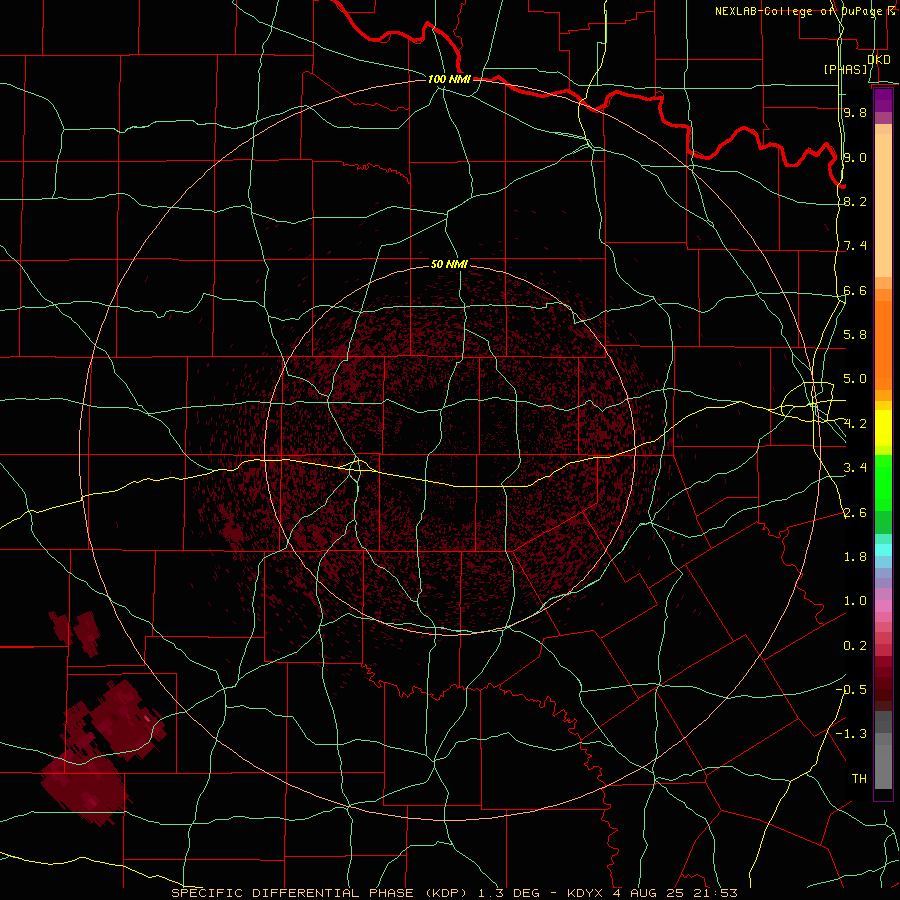Image resolution: width=900 pixels, height=900 pixels.
Task: Click the large peach color bar segment
Action: [883, 205]
